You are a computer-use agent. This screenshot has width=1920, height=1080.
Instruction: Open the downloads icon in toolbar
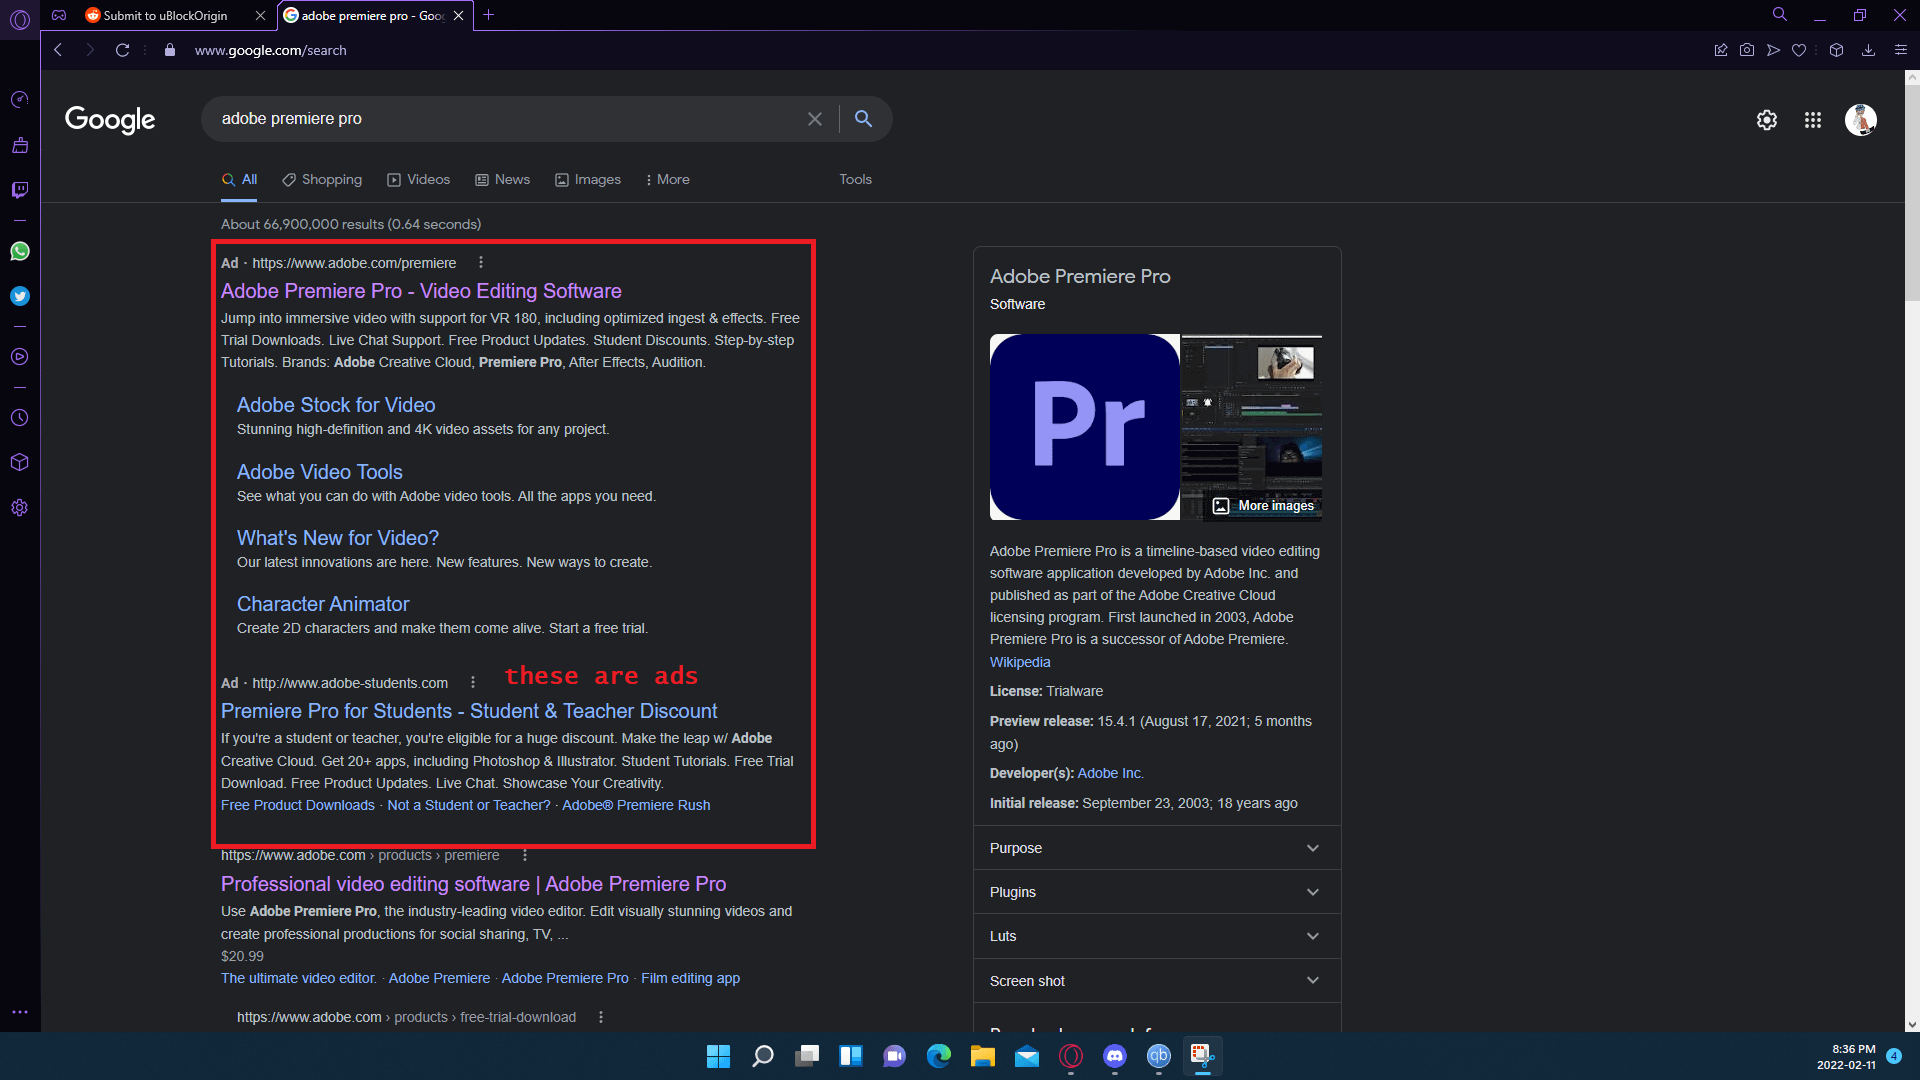(x=1868, y=50)
